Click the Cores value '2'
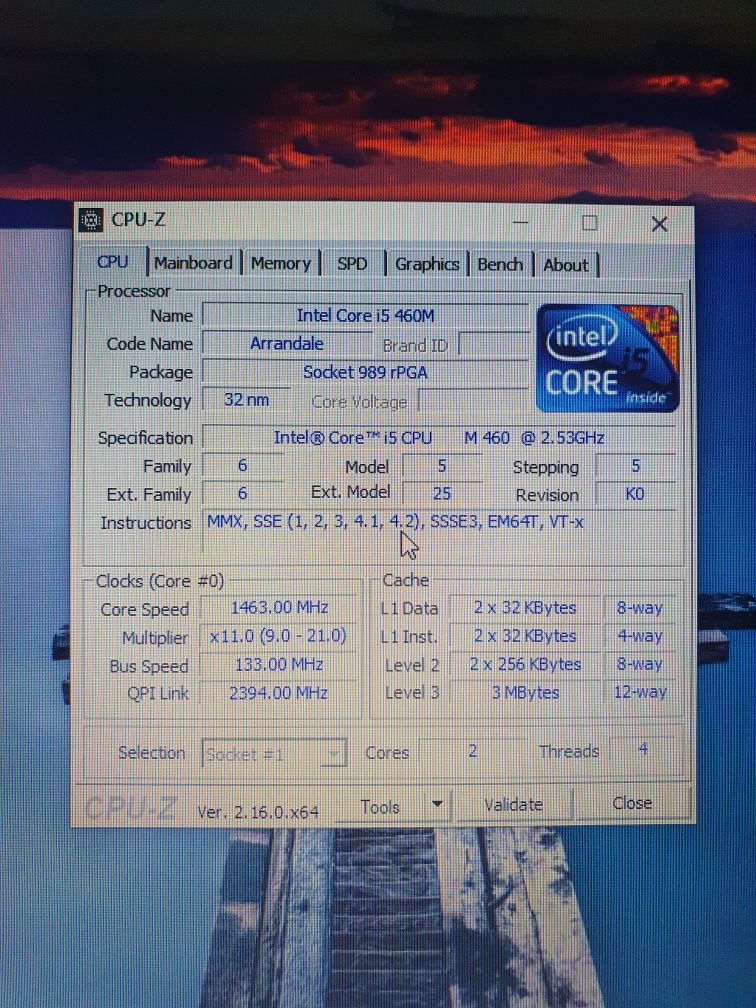The width and height of the screenshot is (756, 1008). coord(472,751)
